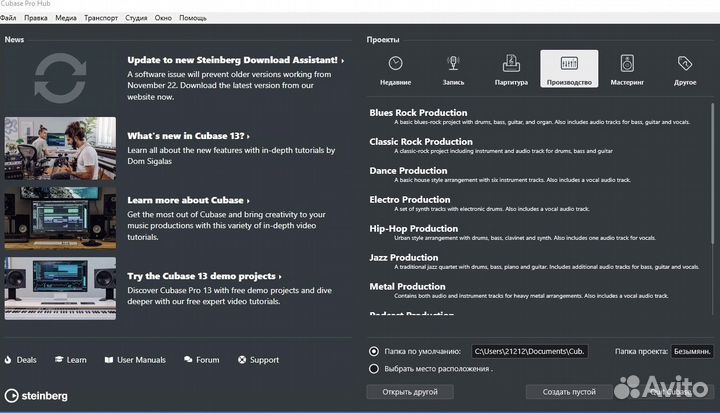Select the Scoring category sheet icon
This screenshot has height=413, width=720.
coord(511,63)
